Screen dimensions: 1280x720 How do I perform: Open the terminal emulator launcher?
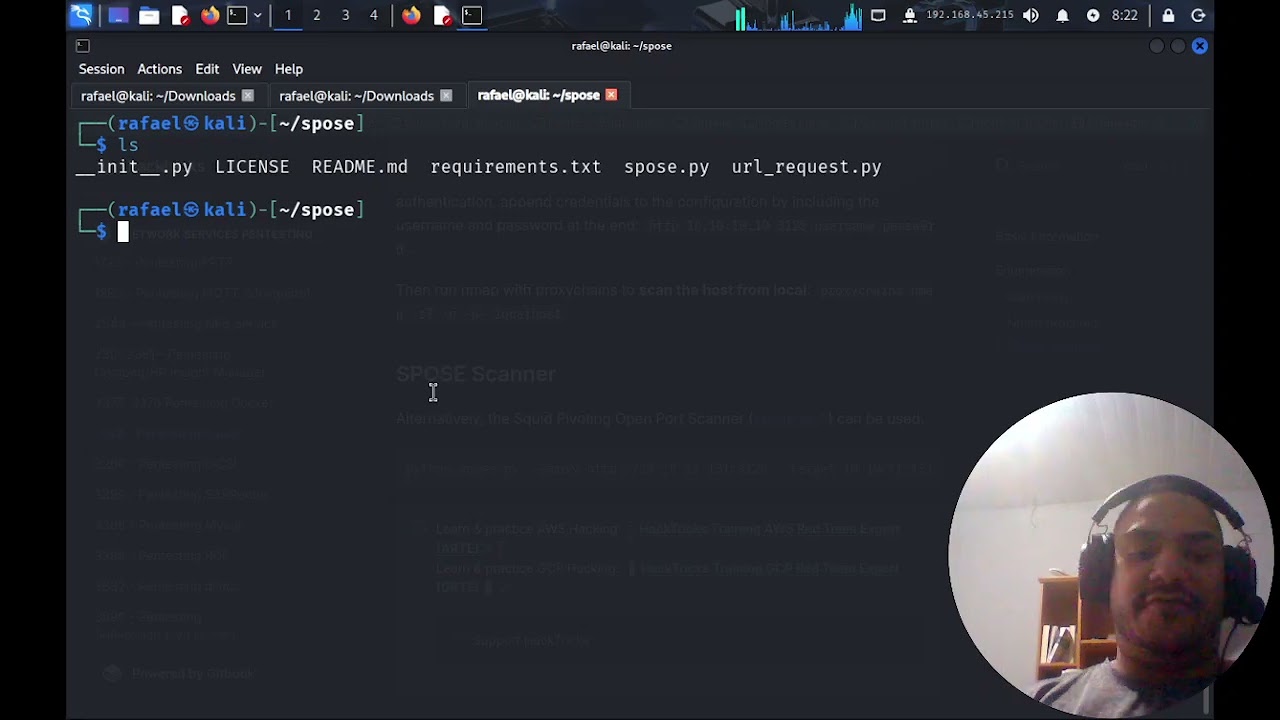coord(237,15)
